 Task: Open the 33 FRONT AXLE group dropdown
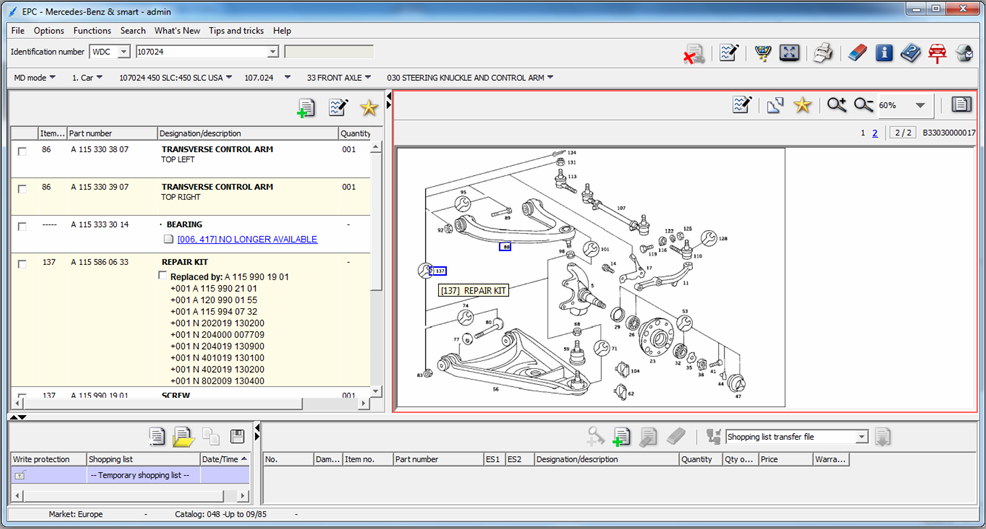pos(339,77)
